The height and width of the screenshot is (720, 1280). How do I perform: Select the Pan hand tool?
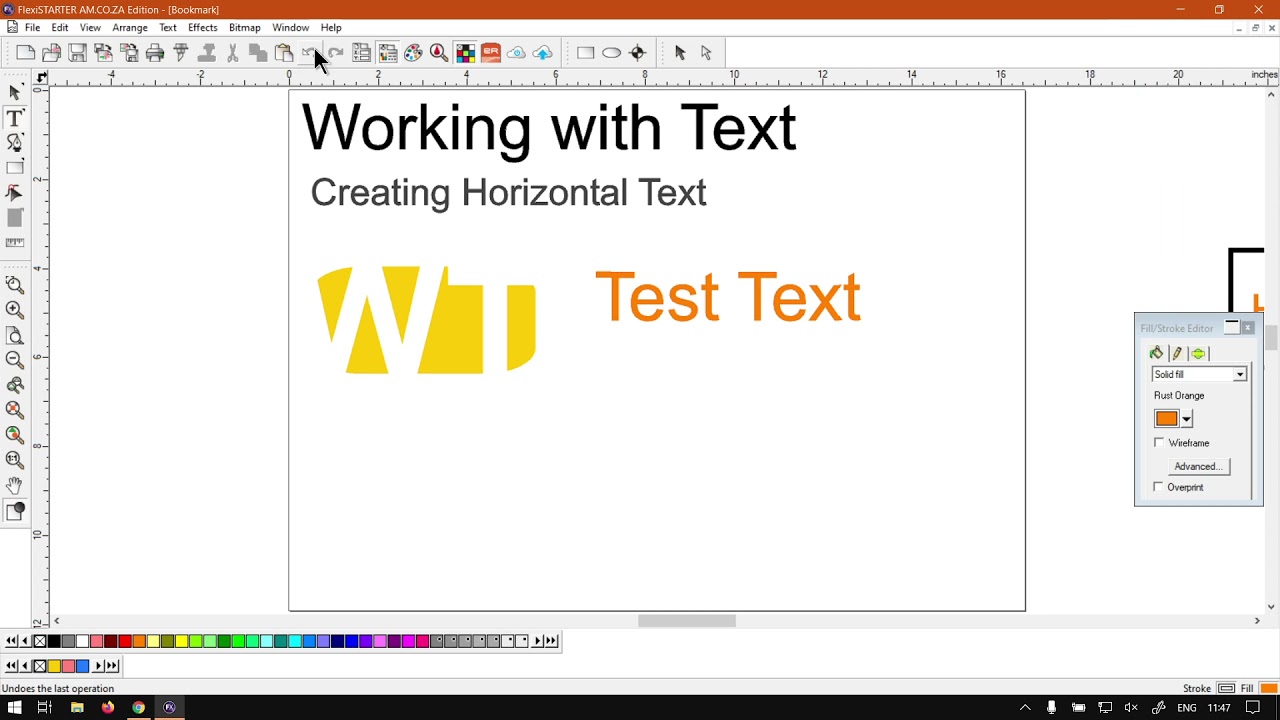[x=15, y=485]
